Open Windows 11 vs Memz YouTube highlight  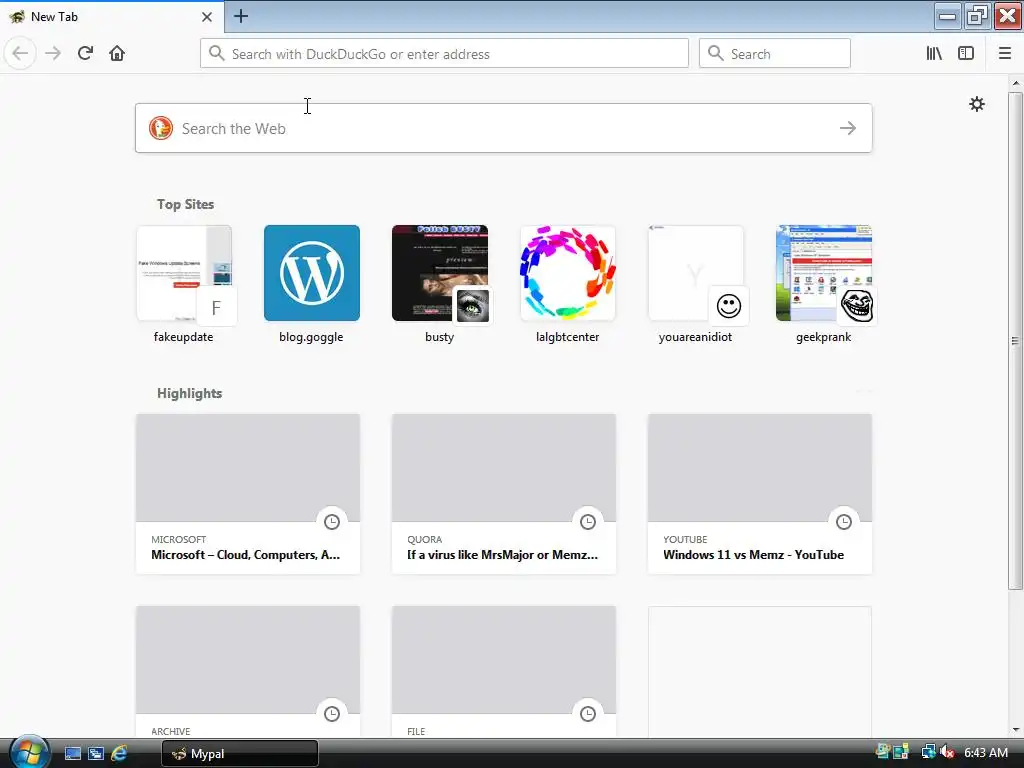[x=760, y=494]
